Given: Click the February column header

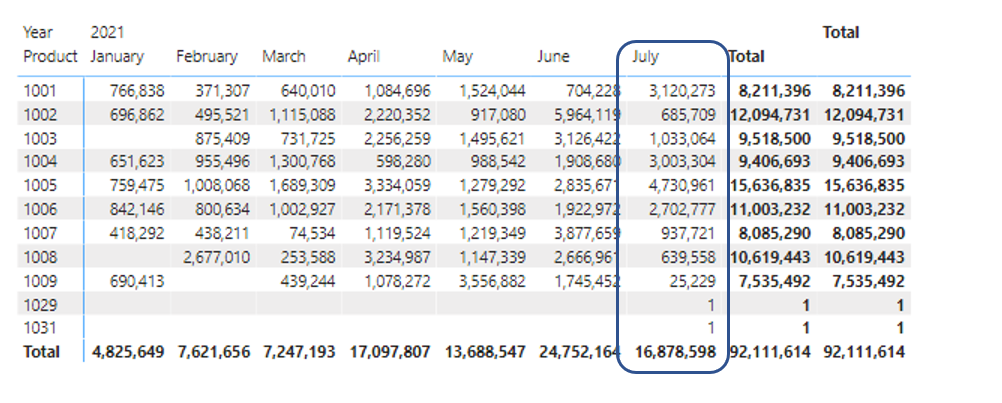Looking at the screenshot, I should 206,56.
